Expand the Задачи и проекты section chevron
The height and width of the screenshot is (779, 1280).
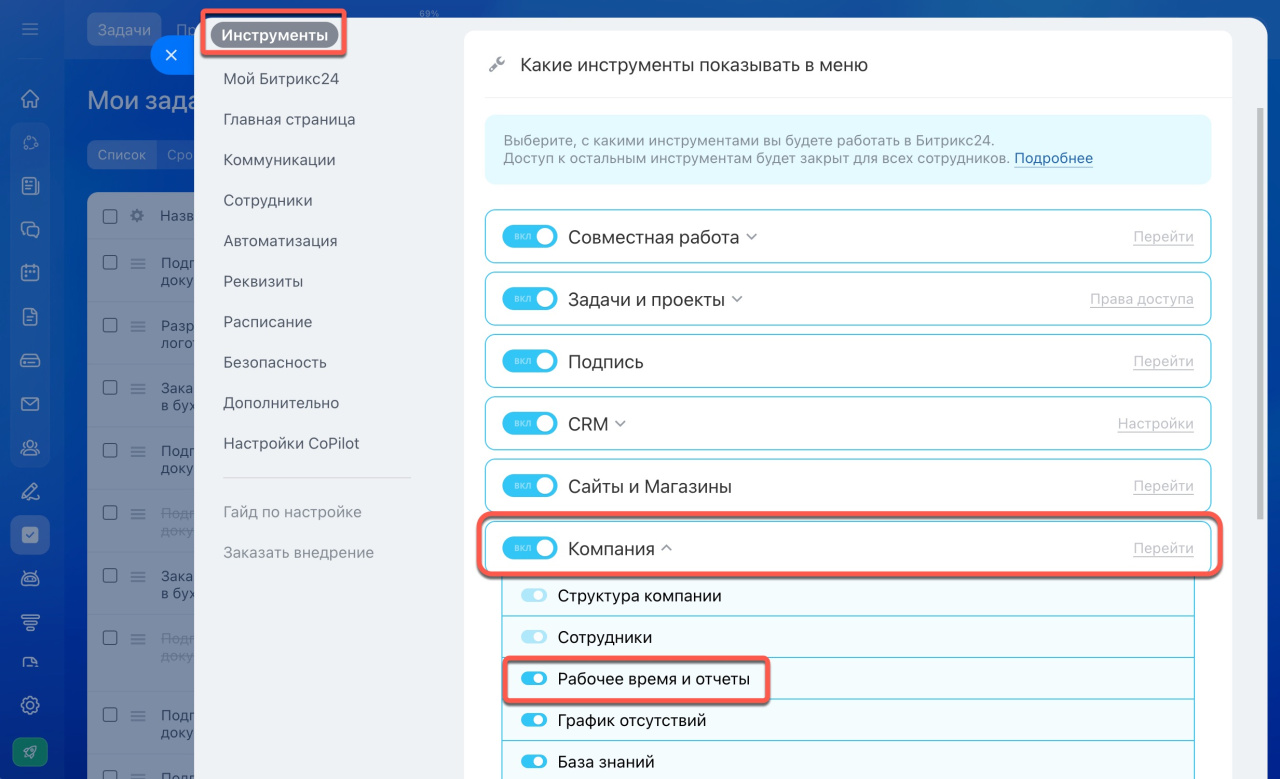[x=737, y=300]
